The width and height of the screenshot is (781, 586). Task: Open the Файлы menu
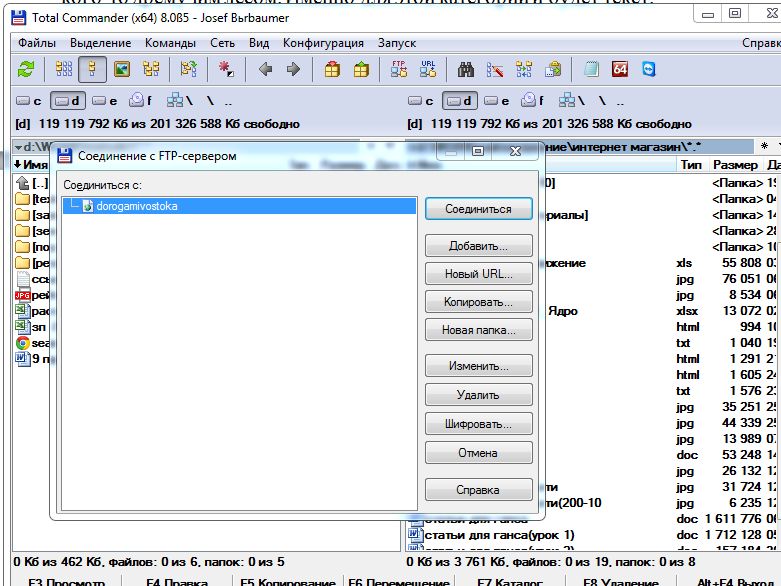point(37,43)
